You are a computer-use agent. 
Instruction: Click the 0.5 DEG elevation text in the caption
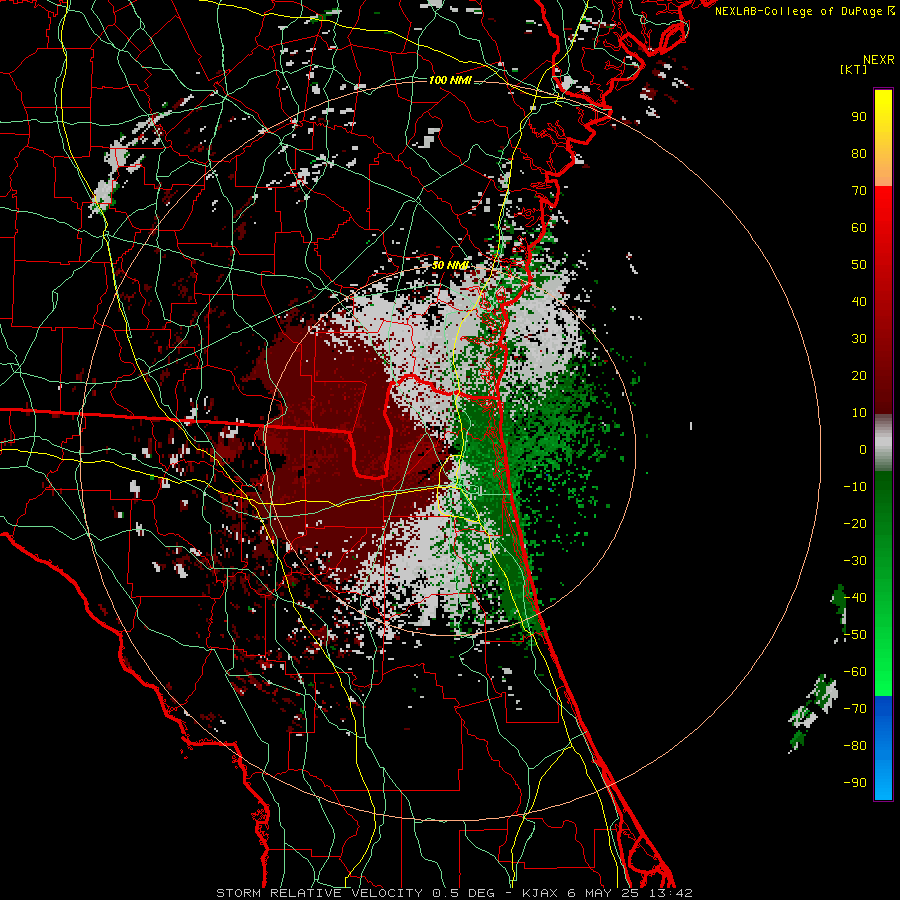(x=465, y=893)
